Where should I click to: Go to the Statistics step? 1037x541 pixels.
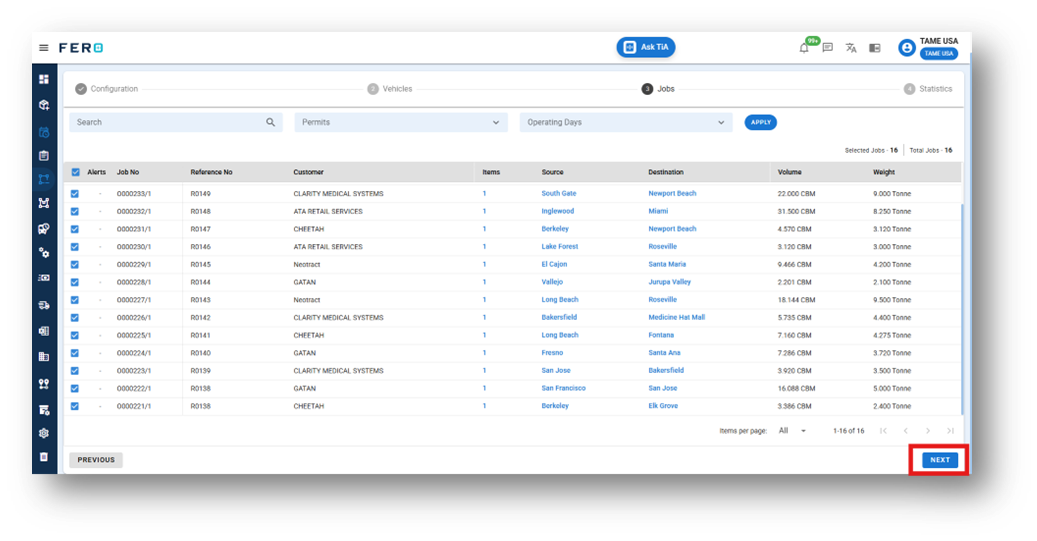click(x=928, y=89)
